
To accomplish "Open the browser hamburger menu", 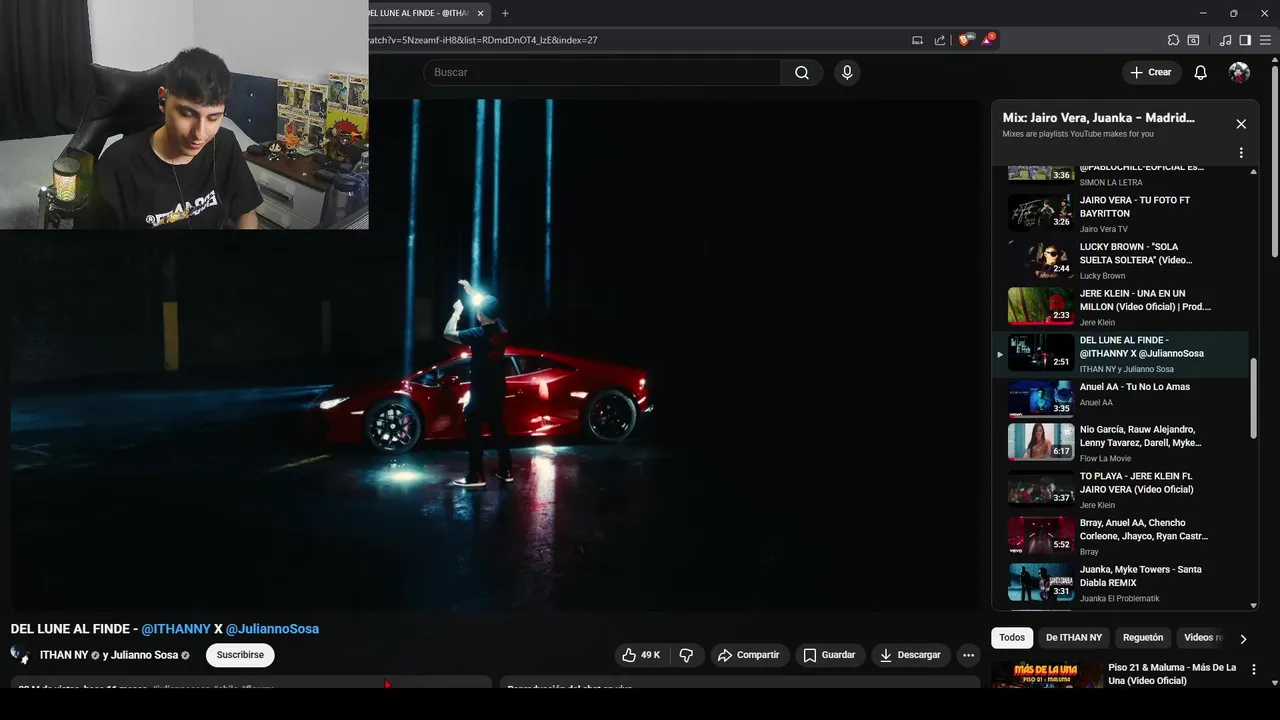I will click(x=1265, y=40).
